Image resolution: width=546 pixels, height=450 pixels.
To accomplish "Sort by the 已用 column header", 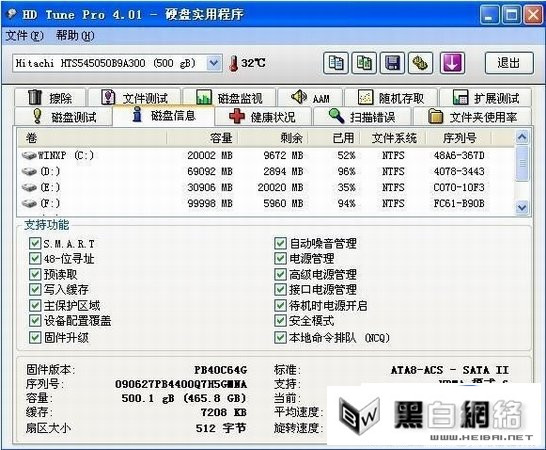I will pyautogui.click(x=334, y=138).
